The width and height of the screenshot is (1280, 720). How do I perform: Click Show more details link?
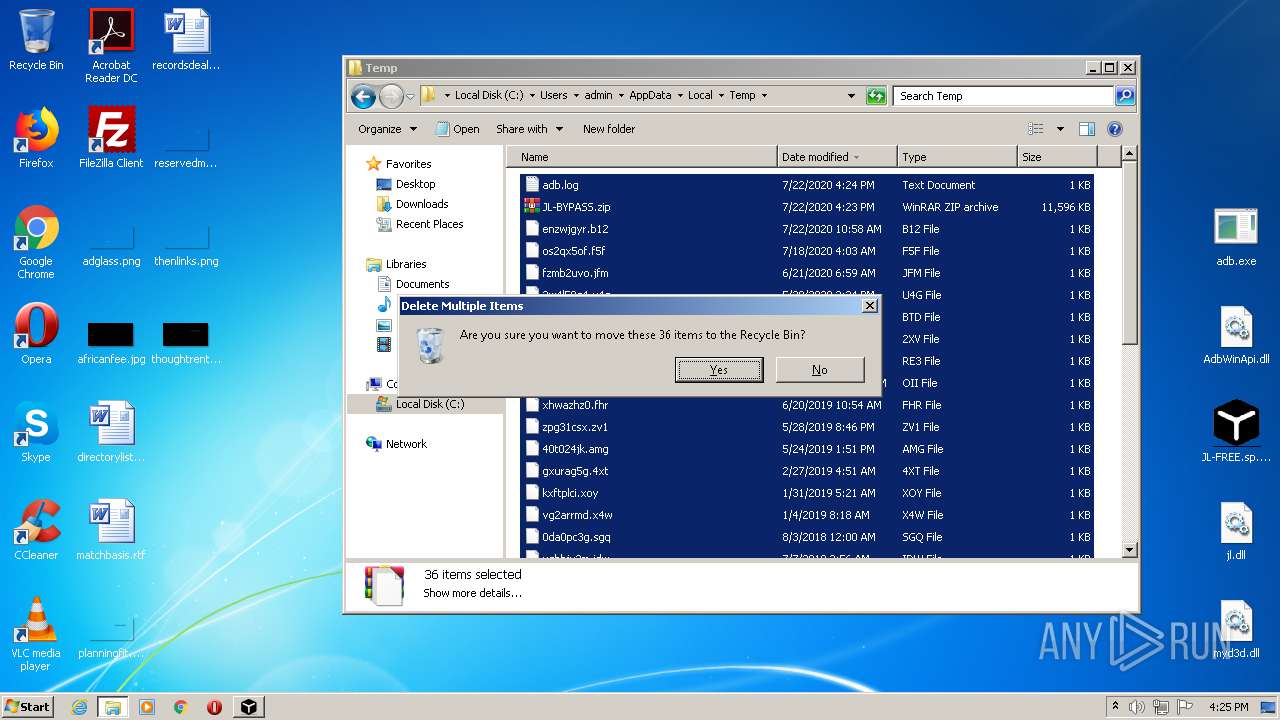[472, 593]
